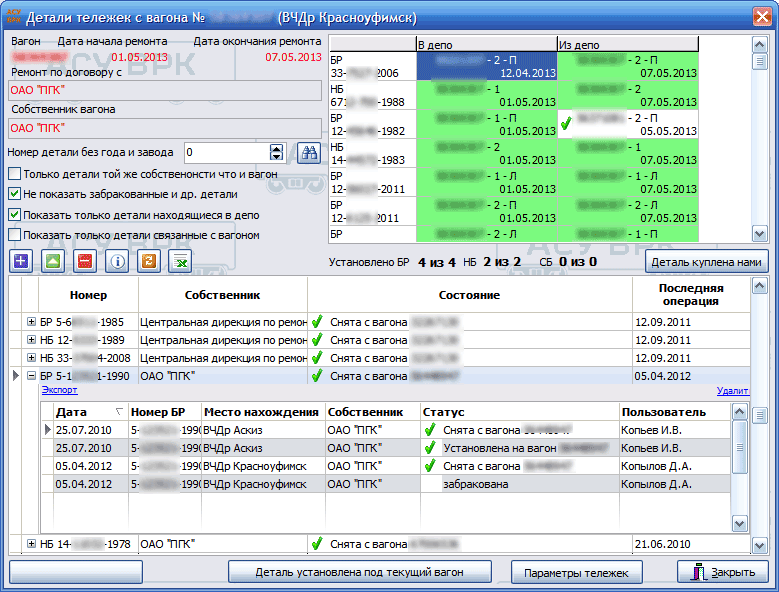Click the blank button at bottom left
The image size is (779, 592).
coord(76,572)
